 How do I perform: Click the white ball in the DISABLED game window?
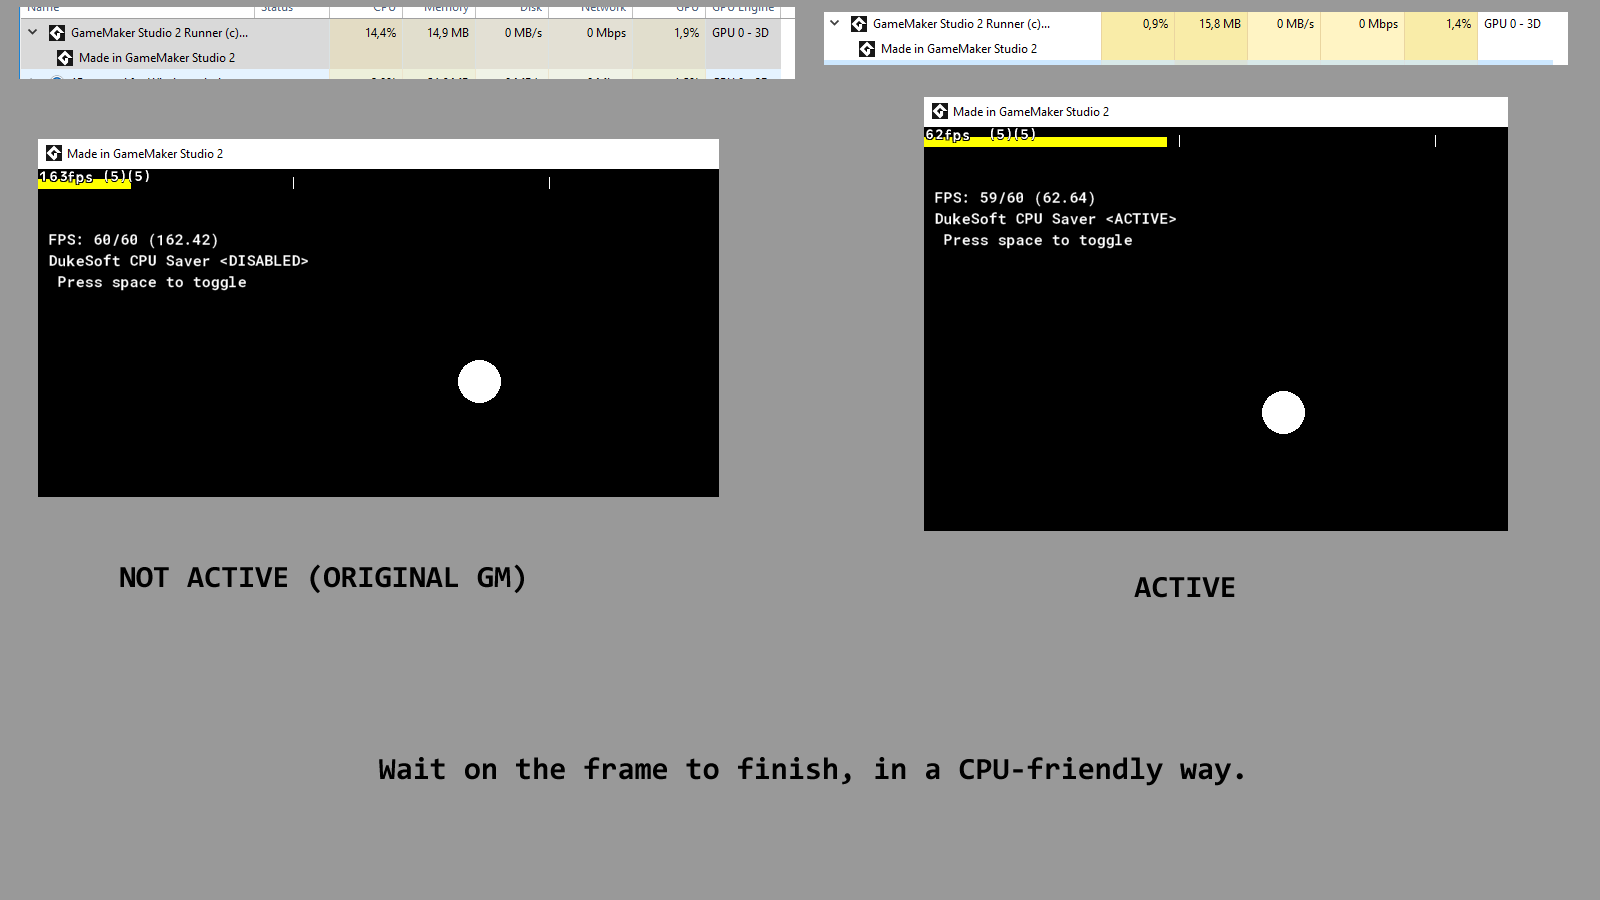tap(479, 381)
